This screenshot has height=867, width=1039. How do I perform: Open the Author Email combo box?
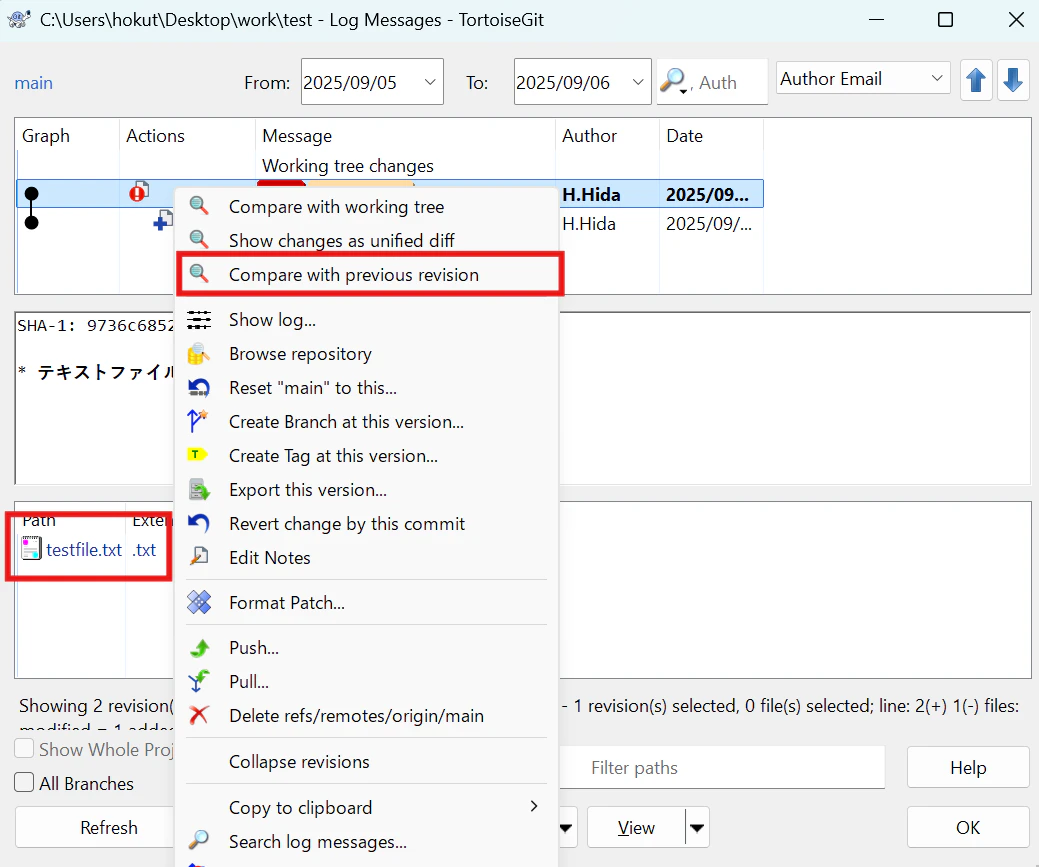pos(863,78)
